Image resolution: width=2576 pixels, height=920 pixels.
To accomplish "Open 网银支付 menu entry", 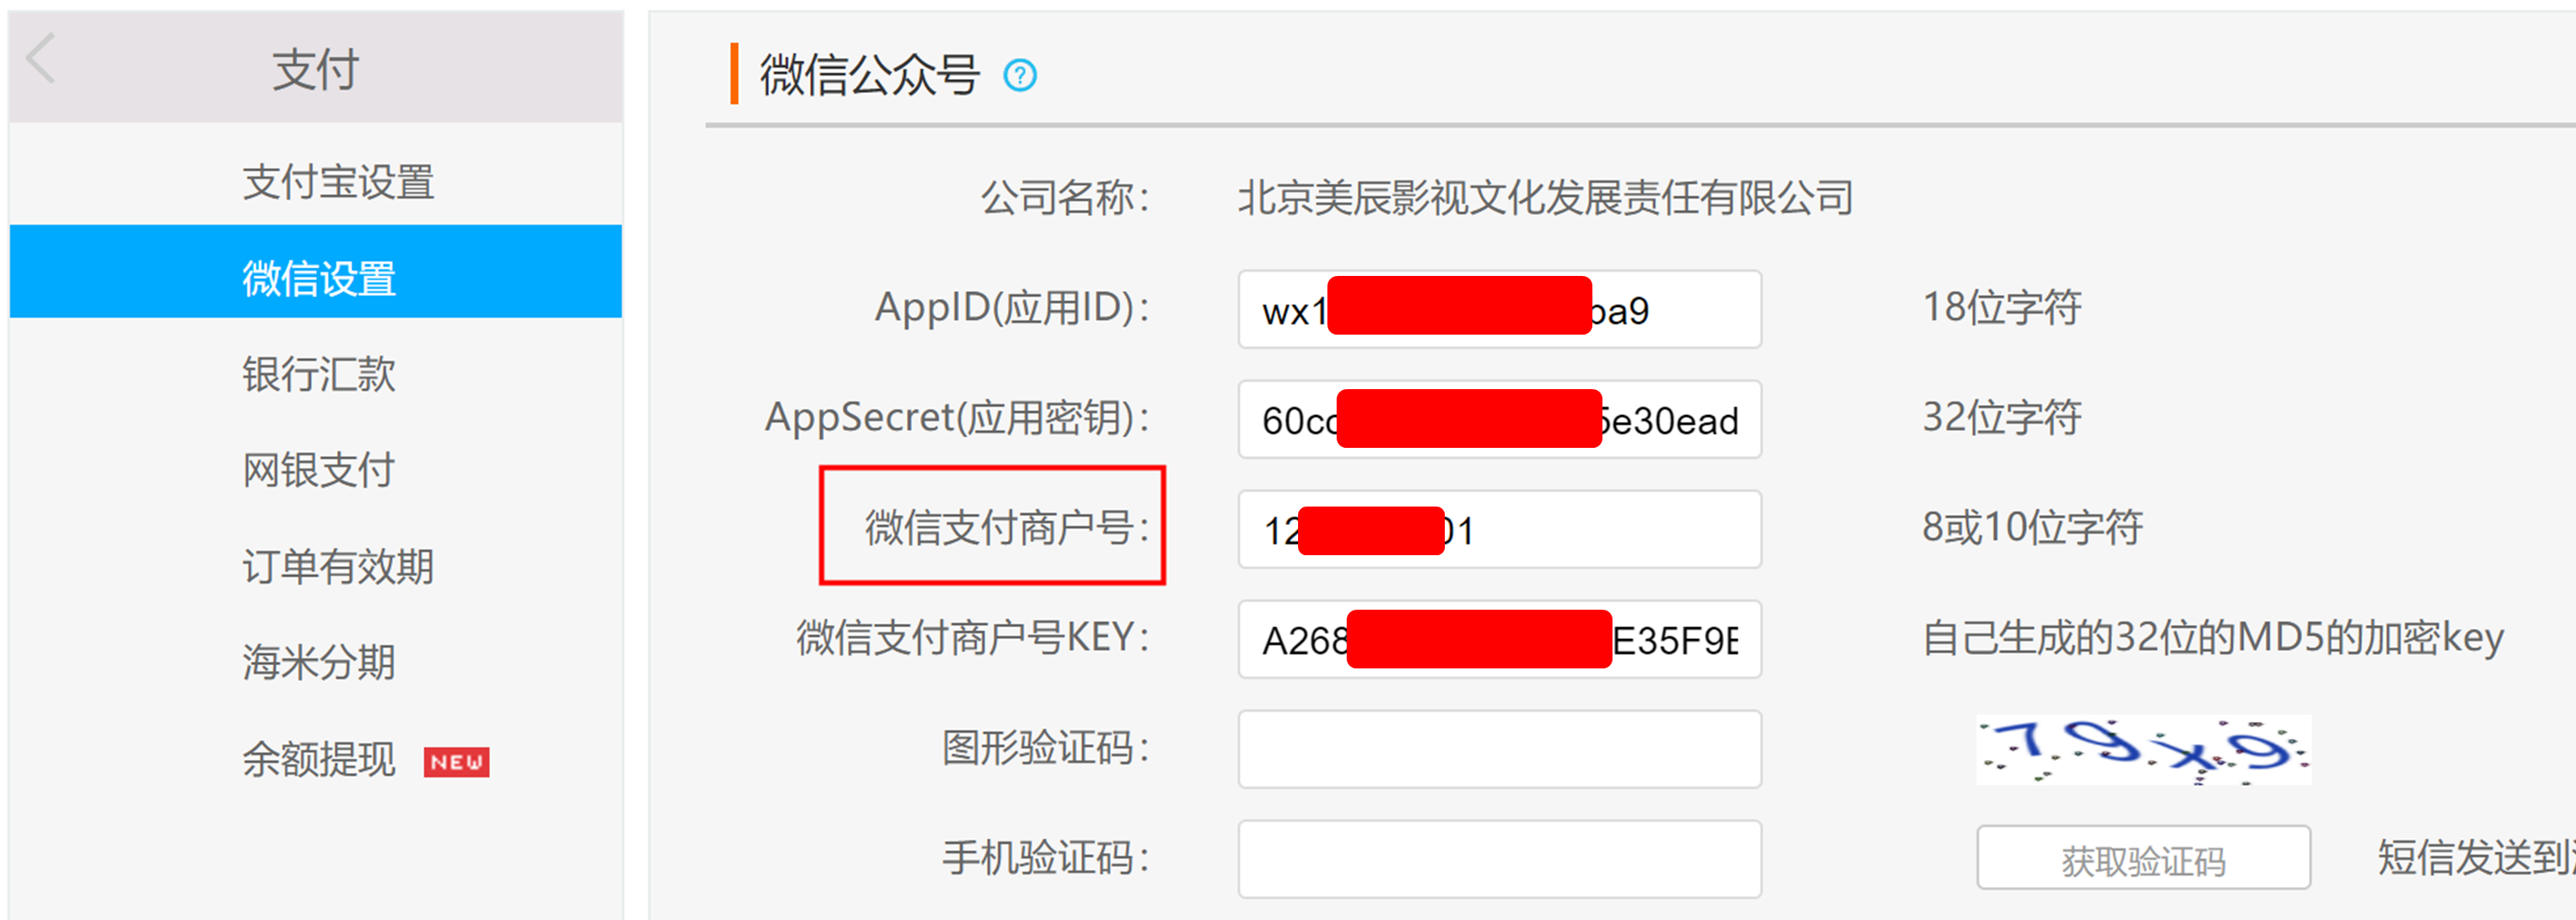I will [319, 470].
